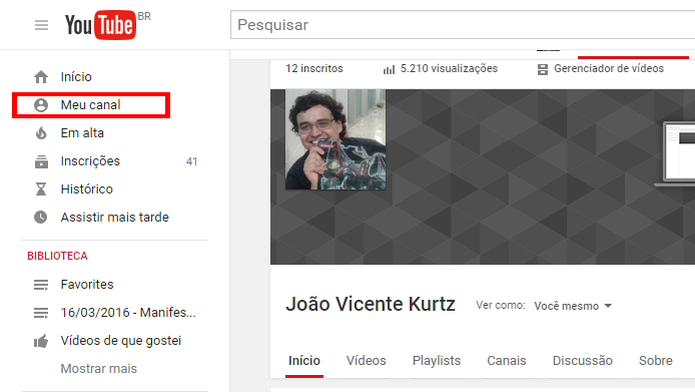695x392 pixels.
Task: Open the Ver como Você mesmo dropdown
Action: [573, 306]
